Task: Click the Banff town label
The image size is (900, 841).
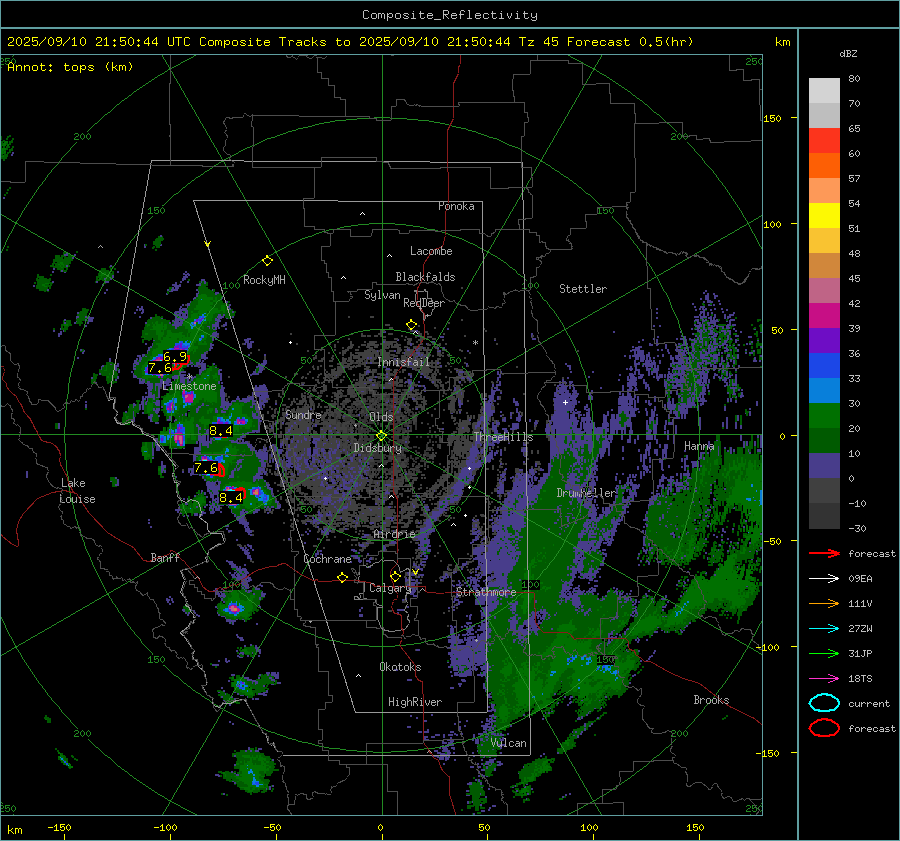Action: click(165, 557)
